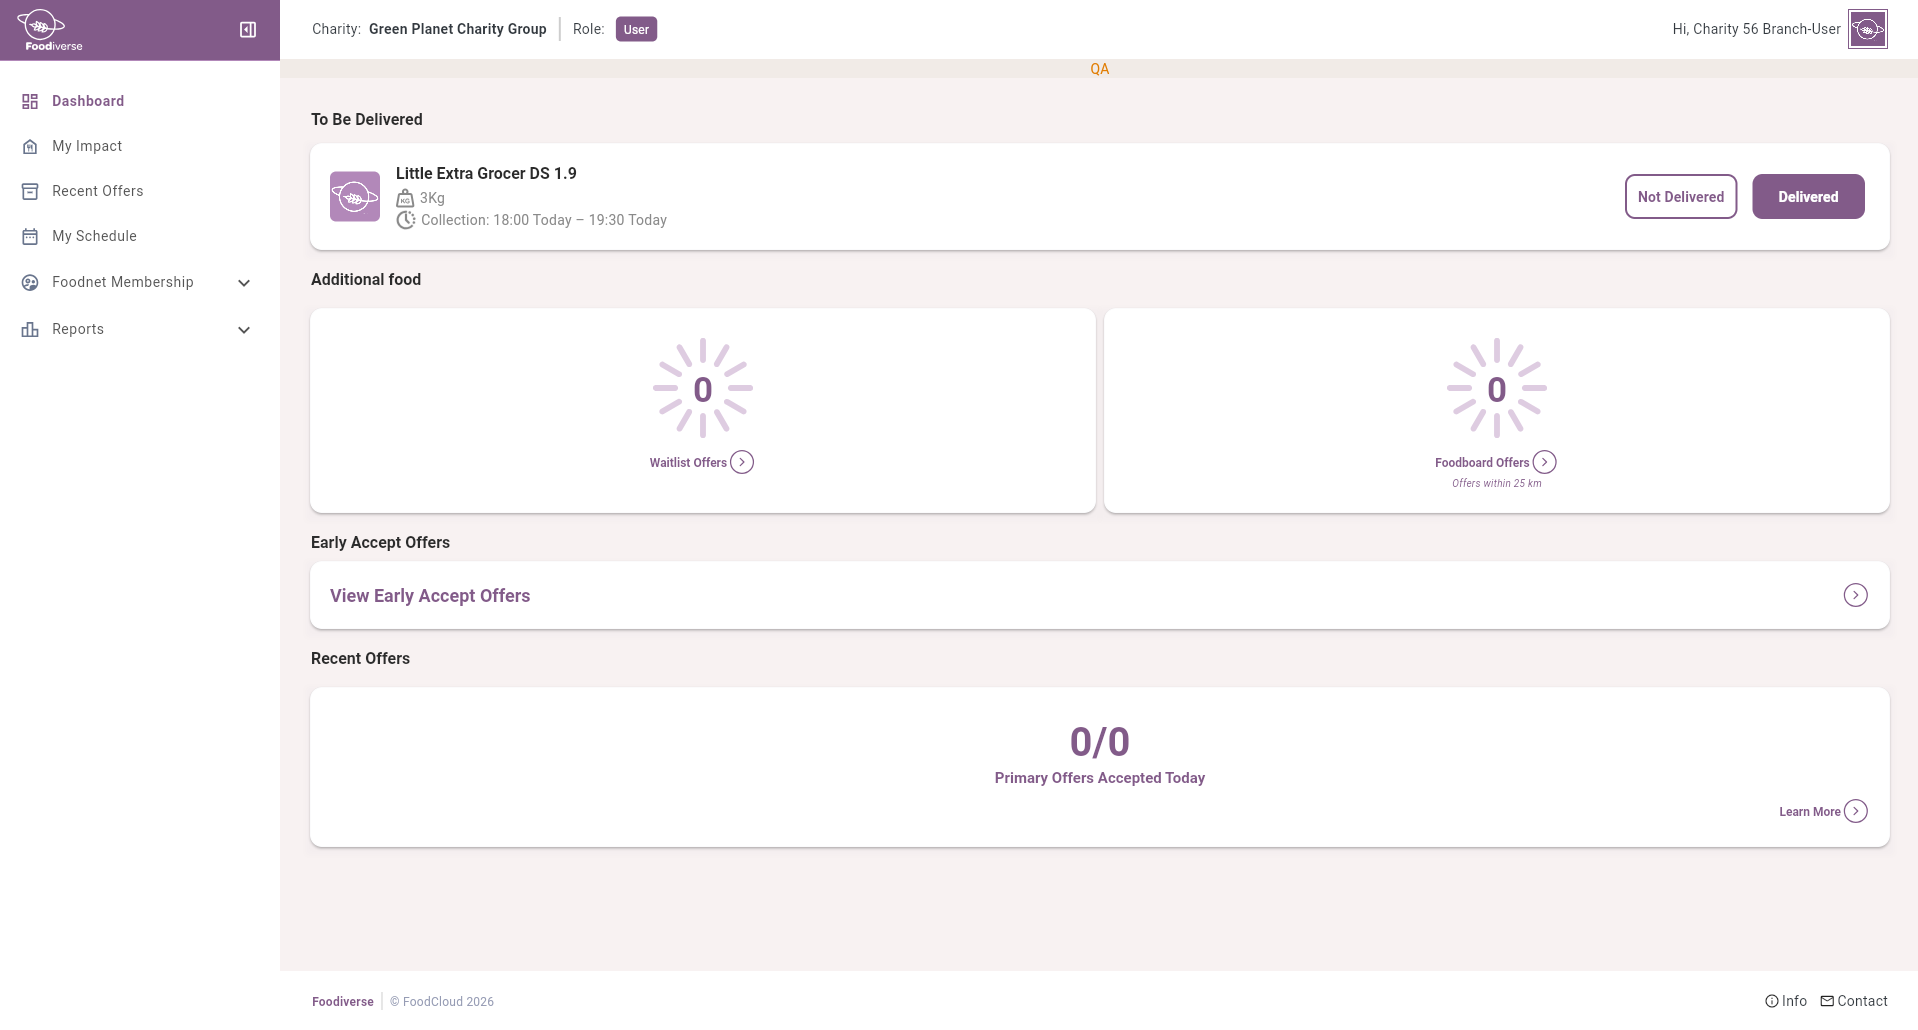The height and width of the screenshot is (1030, 1918).
Task: Click the Dashboard grid icon
Action: coord(30,101)
